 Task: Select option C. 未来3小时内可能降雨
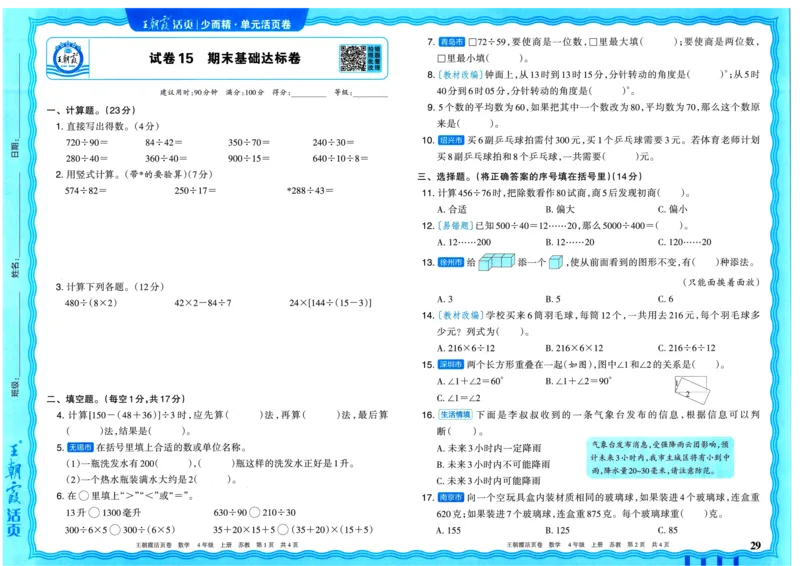tap(489, 481)
